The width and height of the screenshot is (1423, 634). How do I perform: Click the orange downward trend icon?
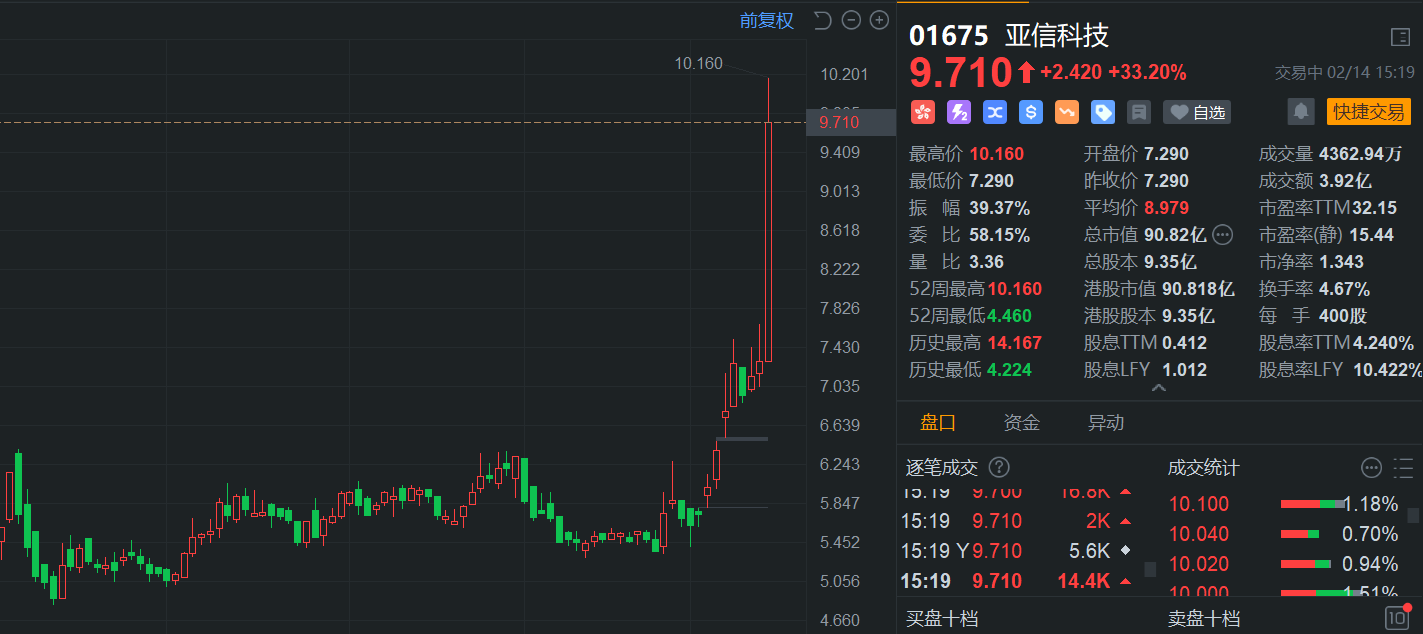coord(1067,112)
